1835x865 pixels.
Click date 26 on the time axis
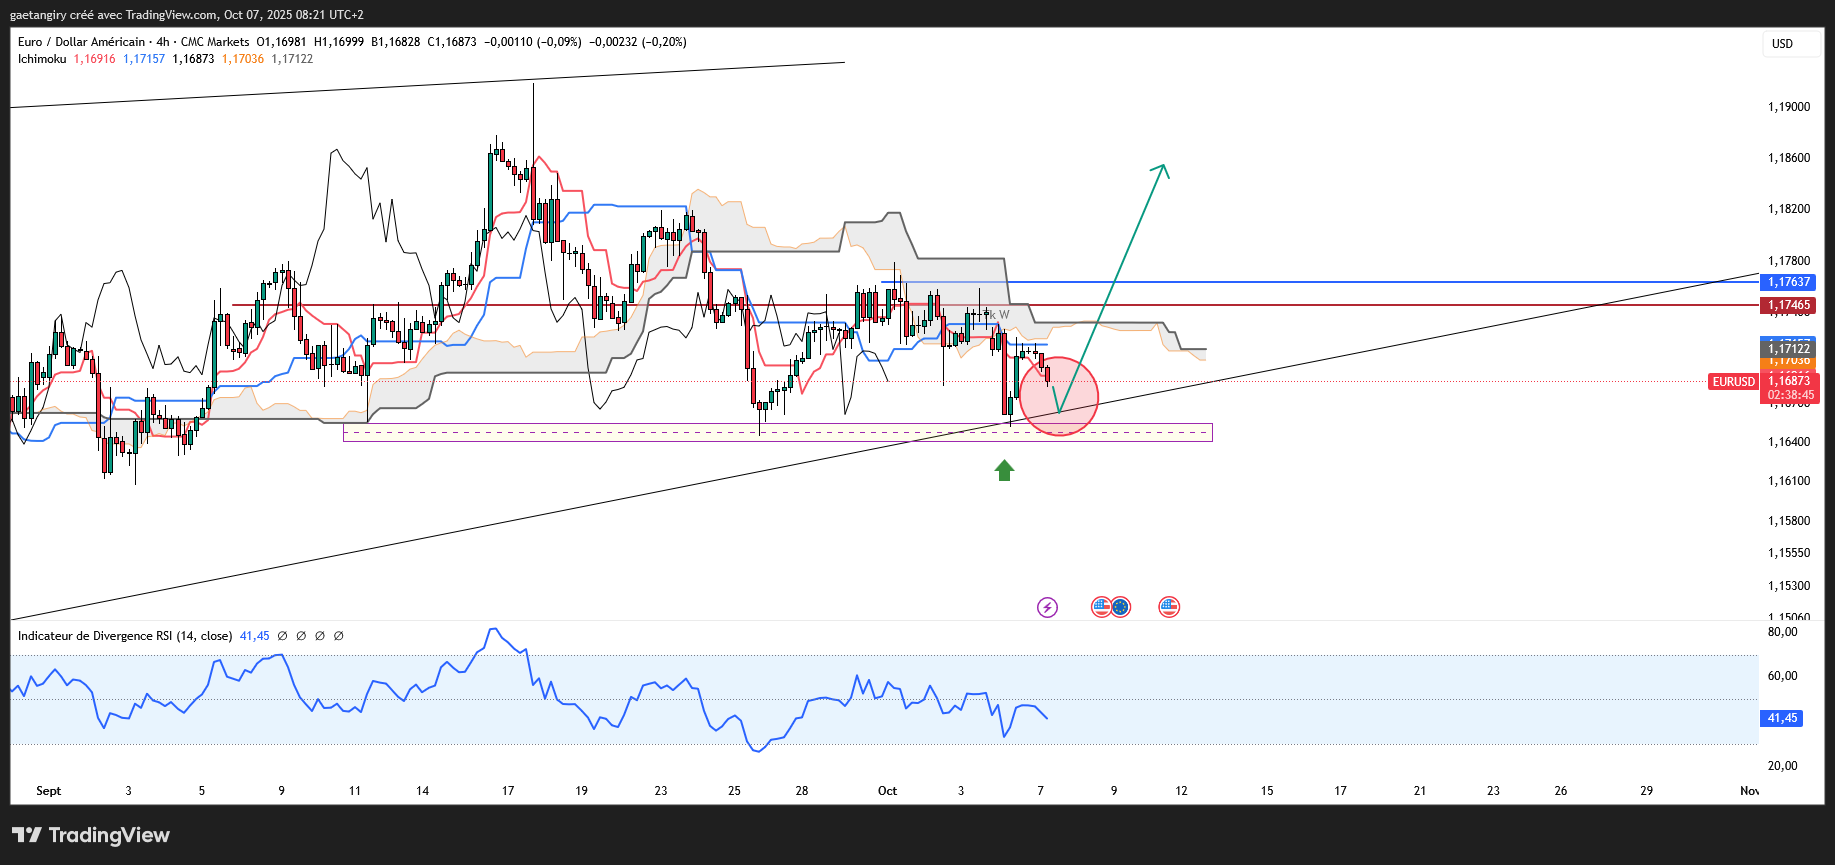click(1560, 791)
